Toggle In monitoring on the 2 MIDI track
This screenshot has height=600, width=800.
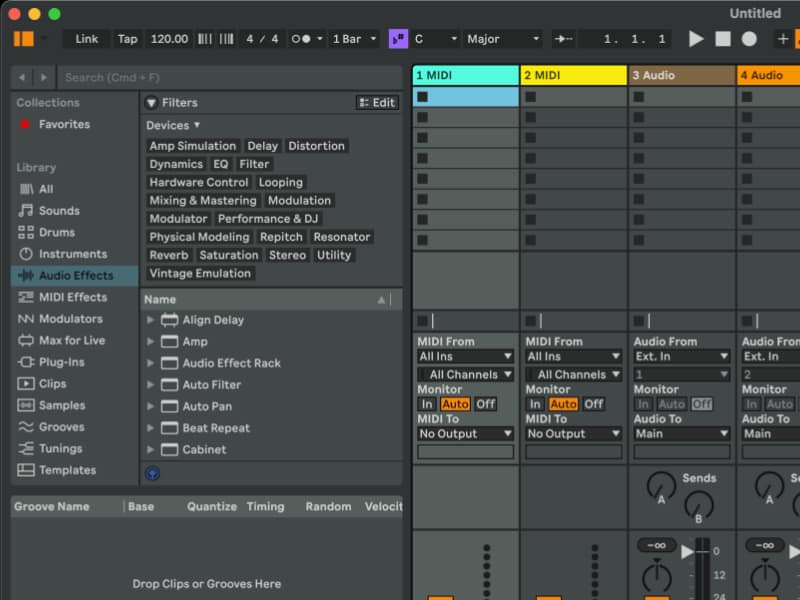coord(536,404)
